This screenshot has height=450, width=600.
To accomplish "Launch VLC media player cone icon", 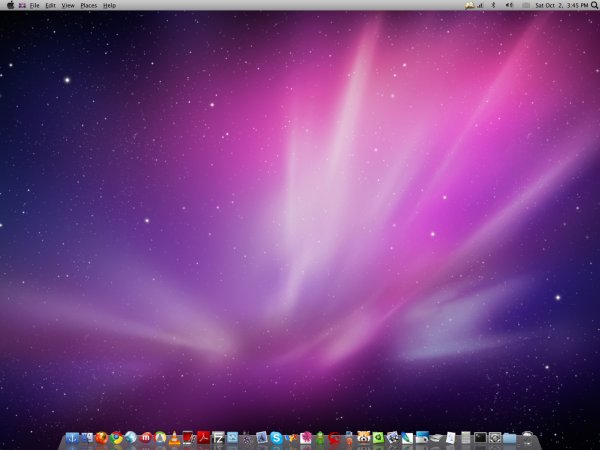I will pyautogui.click(x=174, y=438).
